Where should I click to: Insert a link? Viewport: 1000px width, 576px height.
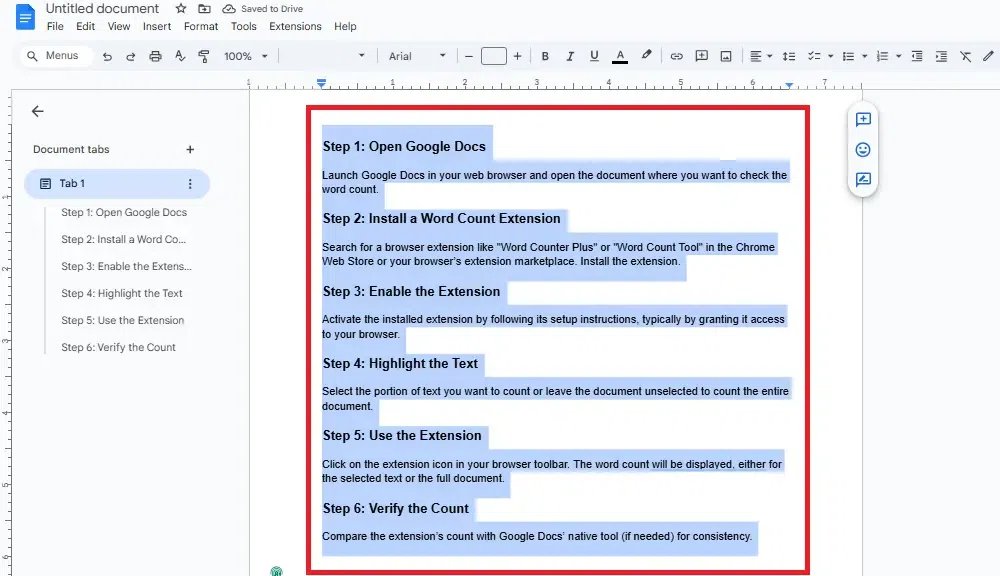[677, 56]
